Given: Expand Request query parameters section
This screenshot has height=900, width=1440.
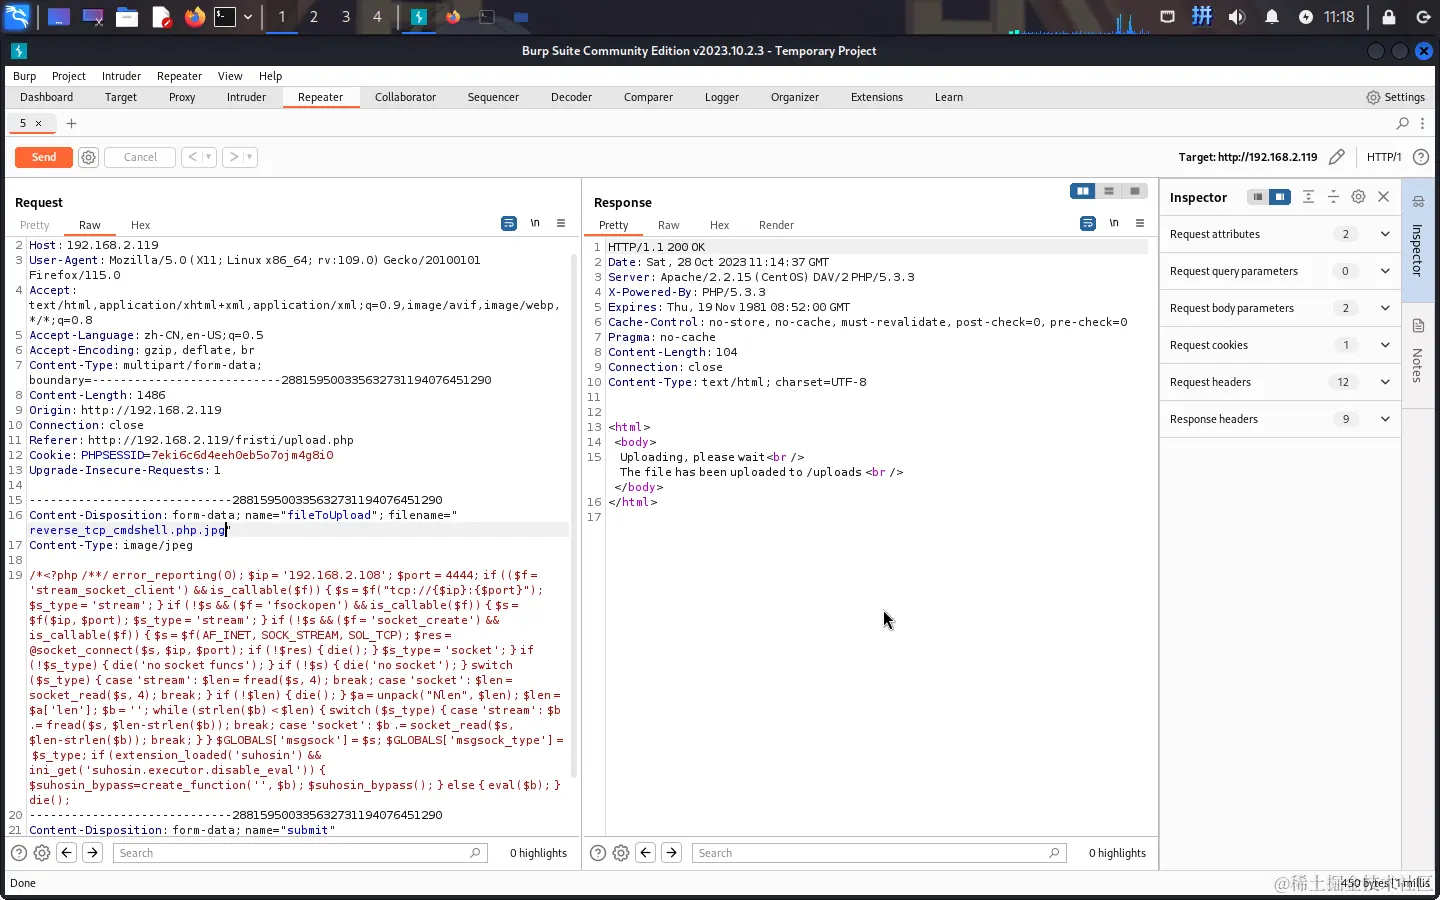Looking at the screenshot, I should pyautogui.click(x=1280, y=271).
